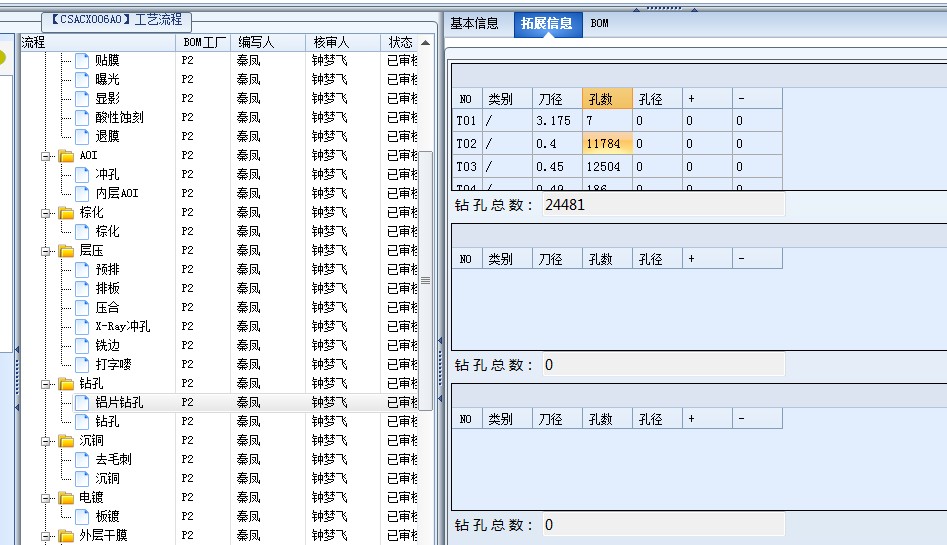This screenshot has height=545, width=947.
Task: Switch to the 基本信息 tab
Action: tap(474, 23)
